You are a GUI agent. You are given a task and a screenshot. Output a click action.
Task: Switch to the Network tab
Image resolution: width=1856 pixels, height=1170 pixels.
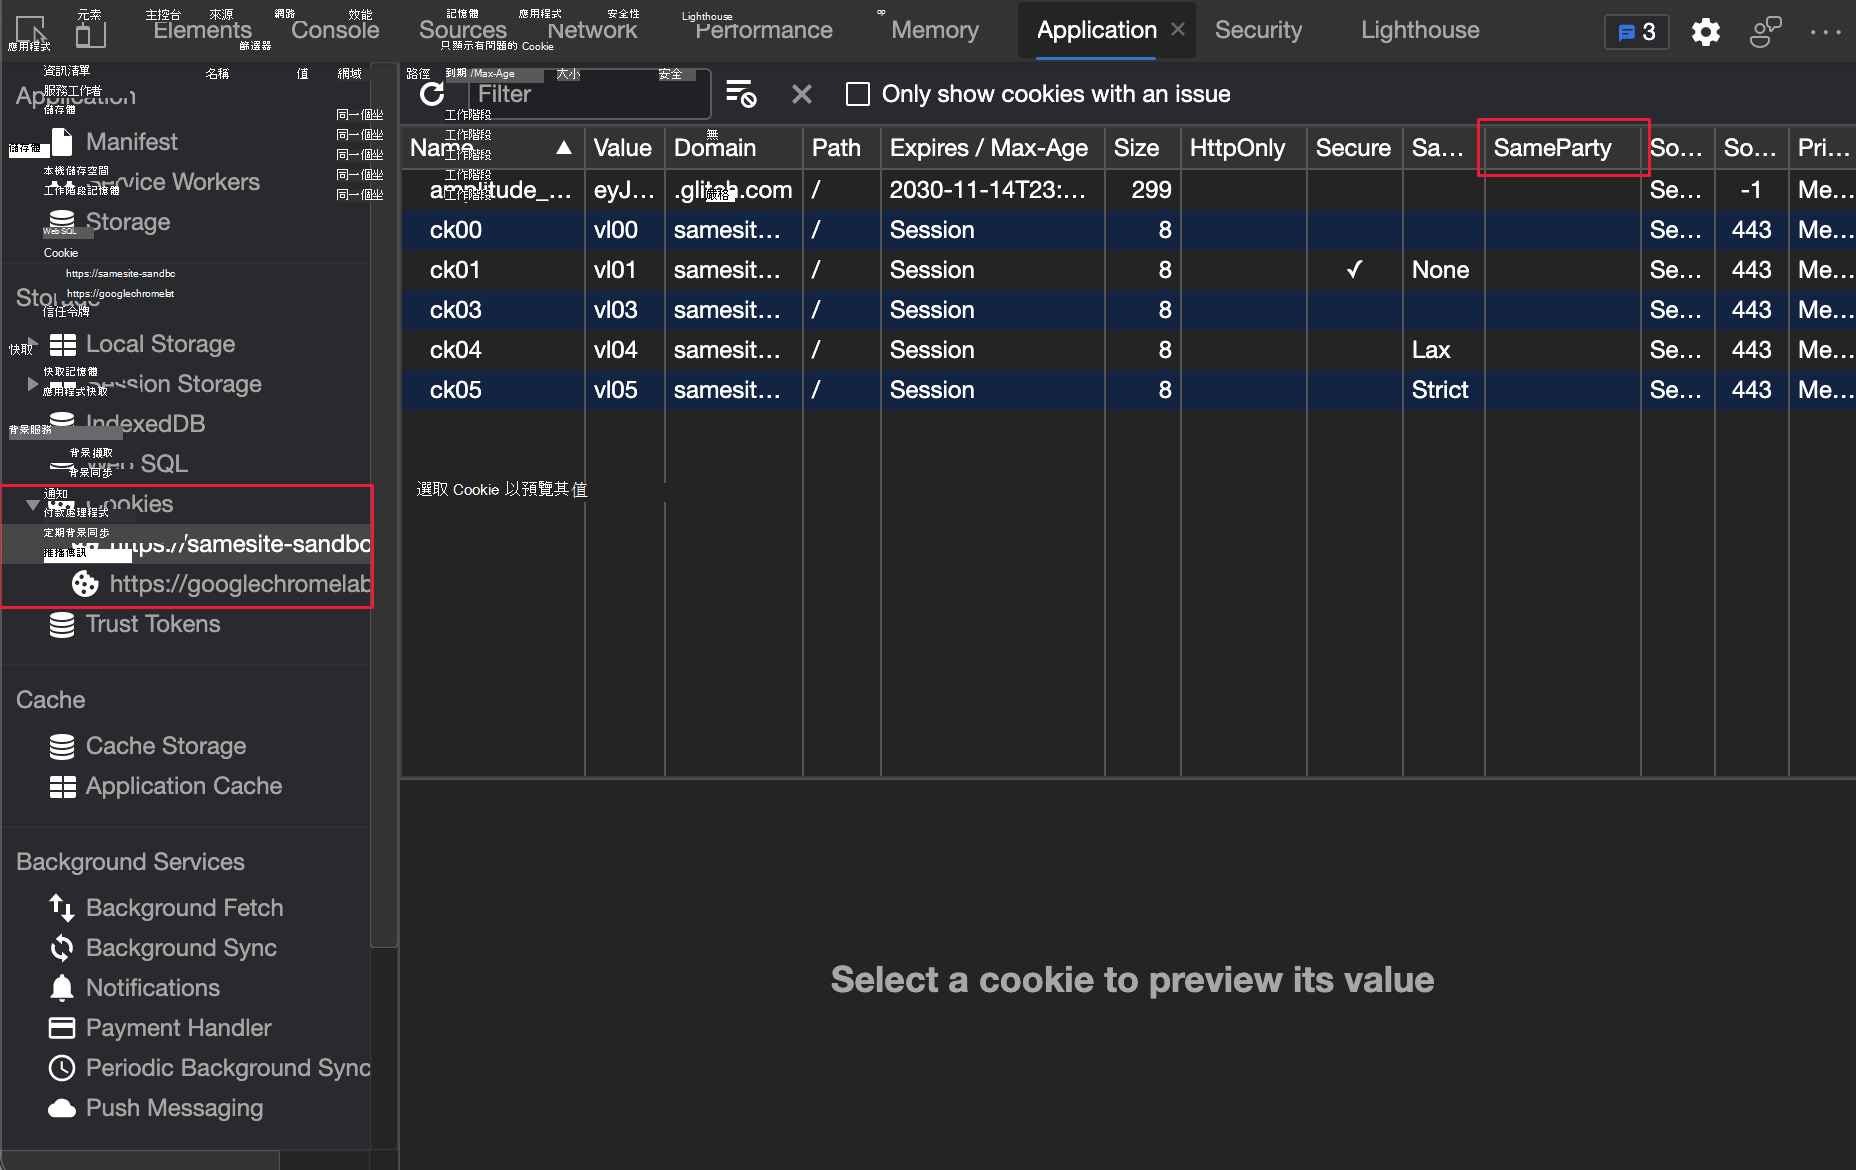592,30
